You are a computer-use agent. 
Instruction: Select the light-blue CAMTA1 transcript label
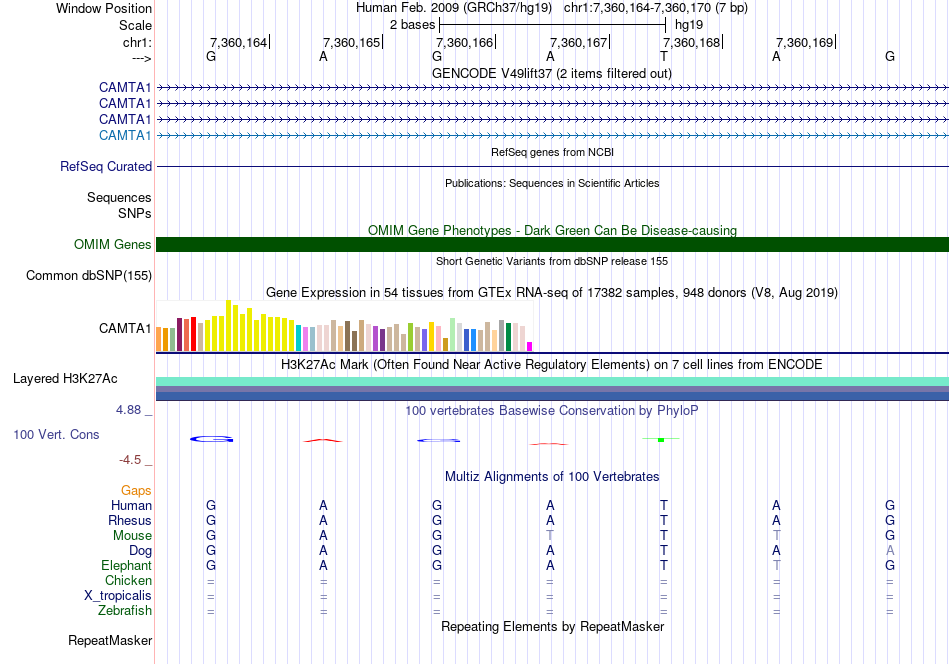tap(125, 135)
